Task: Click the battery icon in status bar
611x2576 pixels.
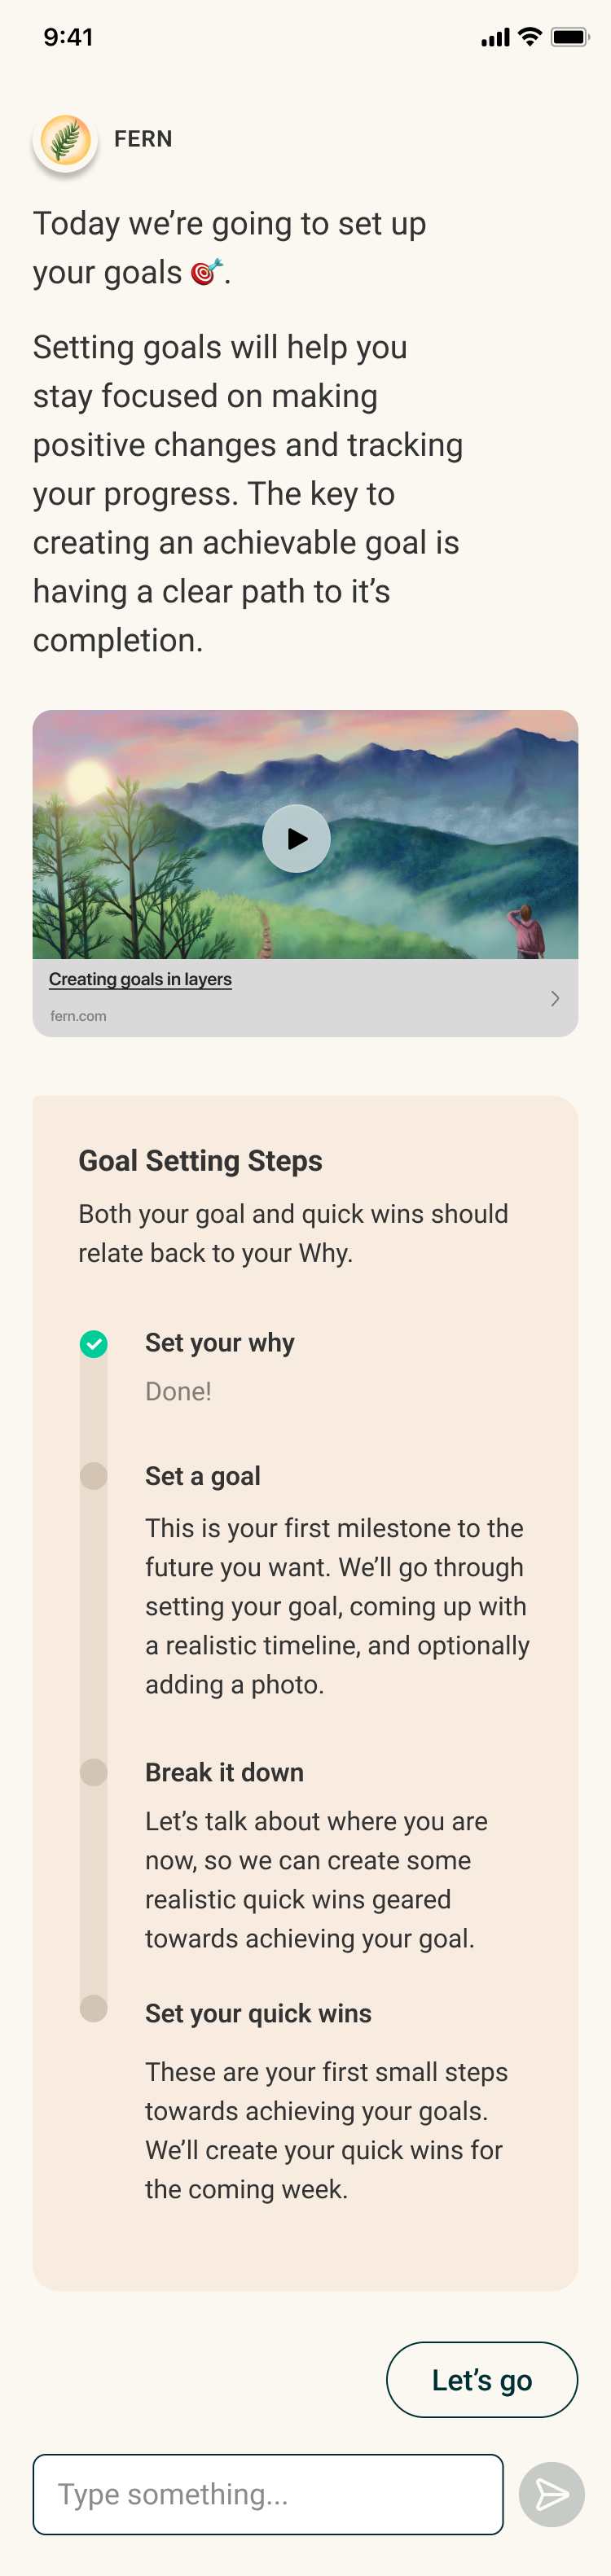Action: pyautogui.click(x=569, y=38)
